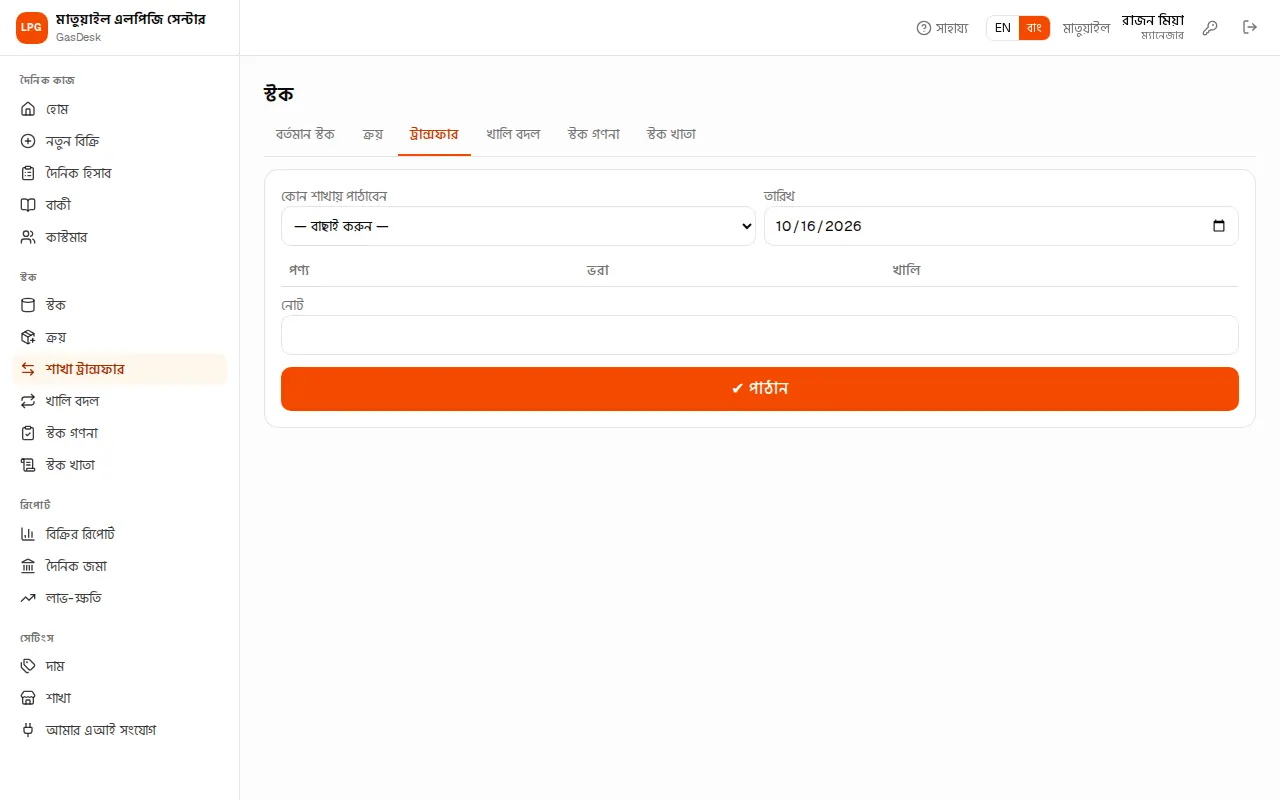Switch to স্টক খাতা tab
Screen dimensions: 1280x800
click(x=671, y=134)
